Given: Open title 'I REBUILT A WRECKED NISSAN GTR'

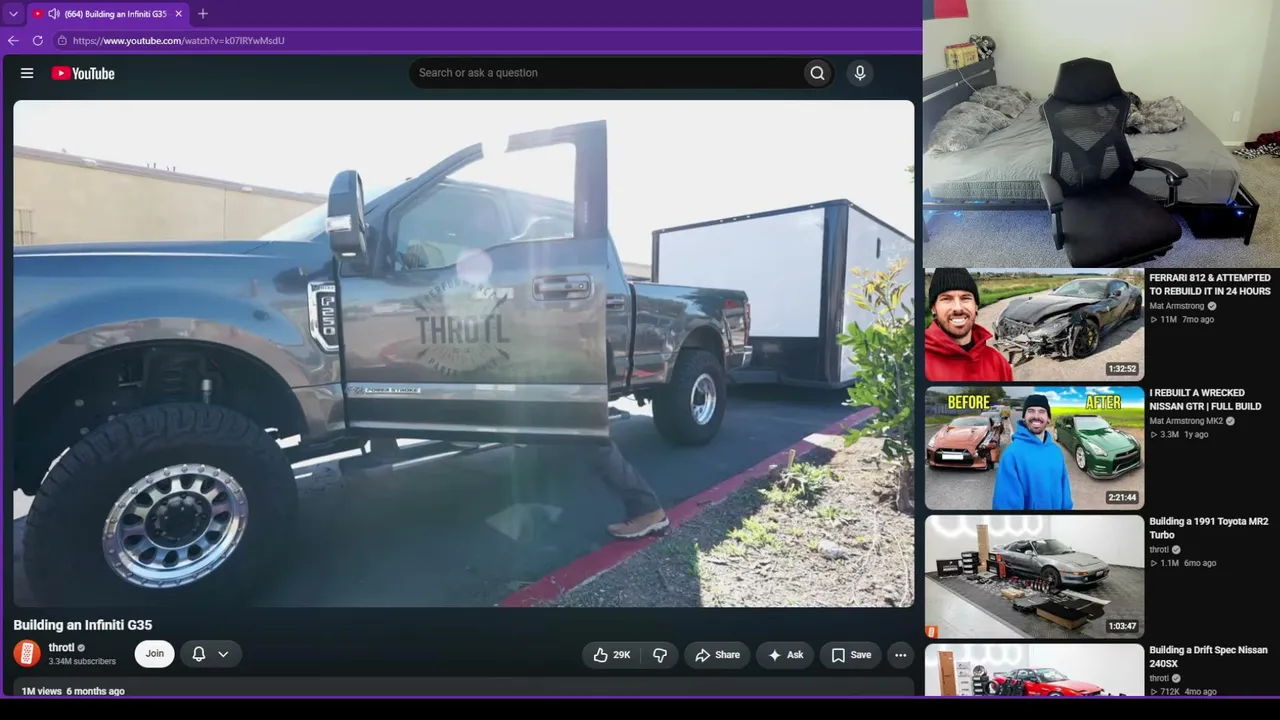Looking at the screenshot, I should tap(1205, 400).
